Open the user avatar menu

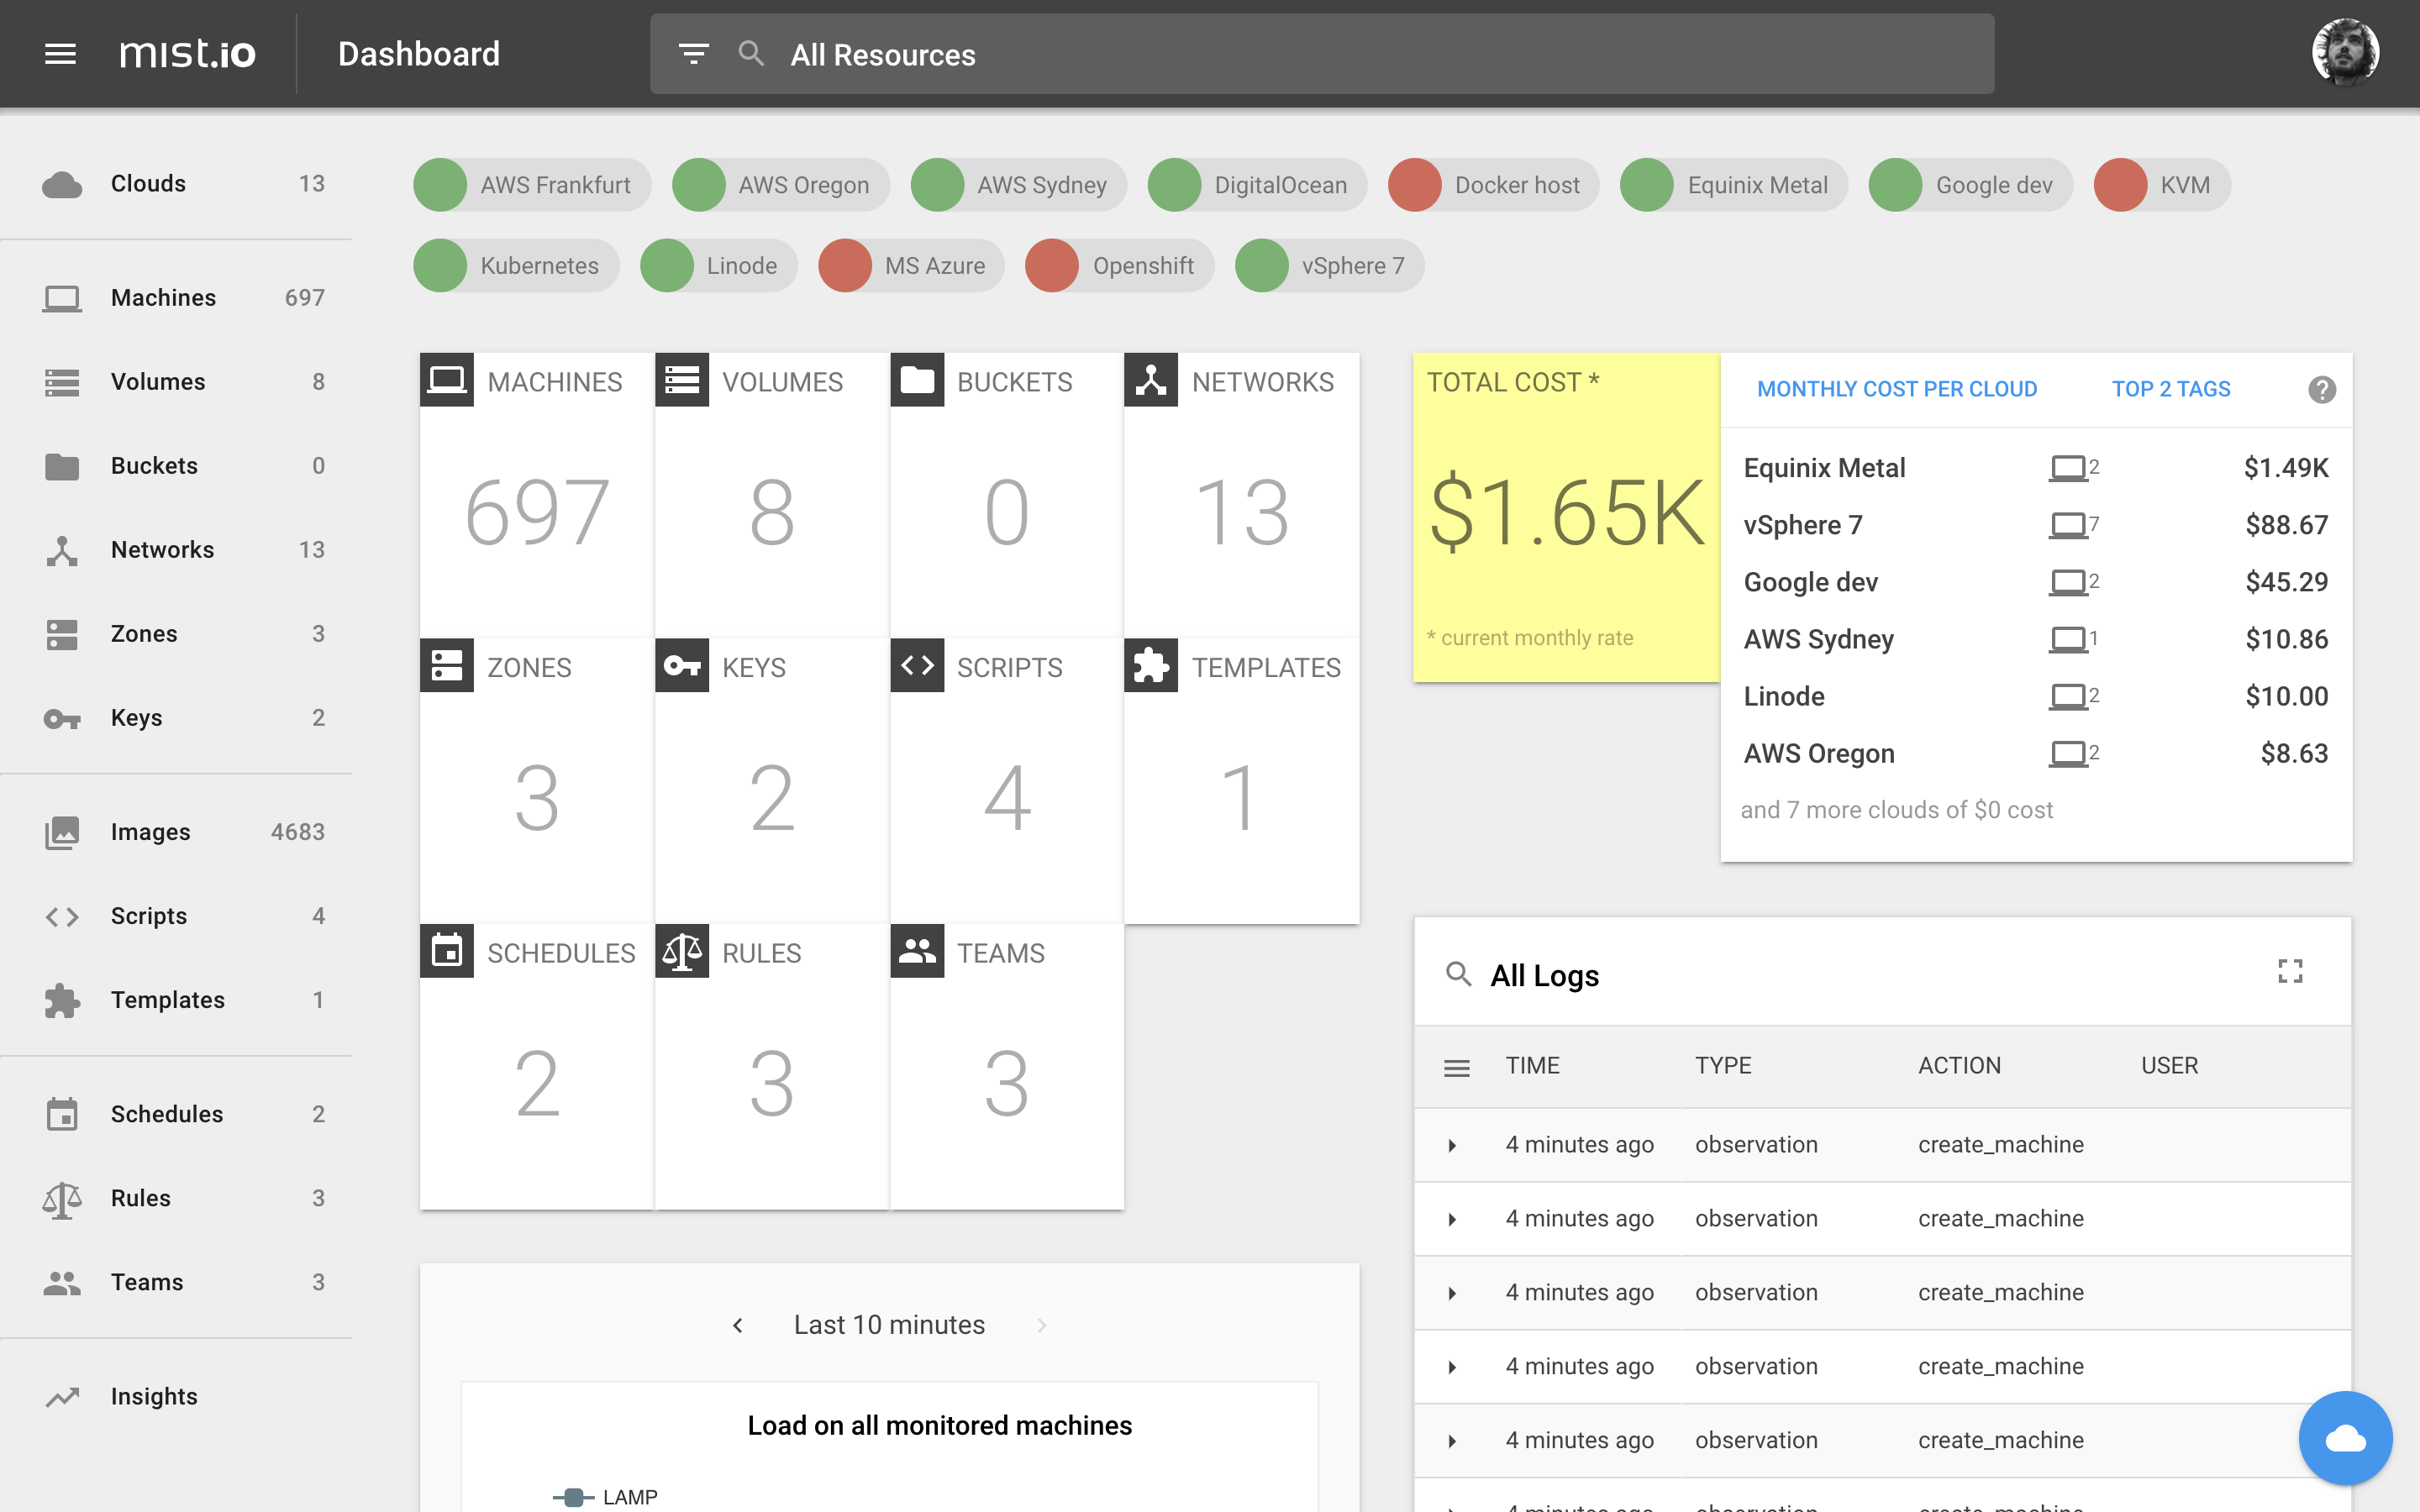2345,52
